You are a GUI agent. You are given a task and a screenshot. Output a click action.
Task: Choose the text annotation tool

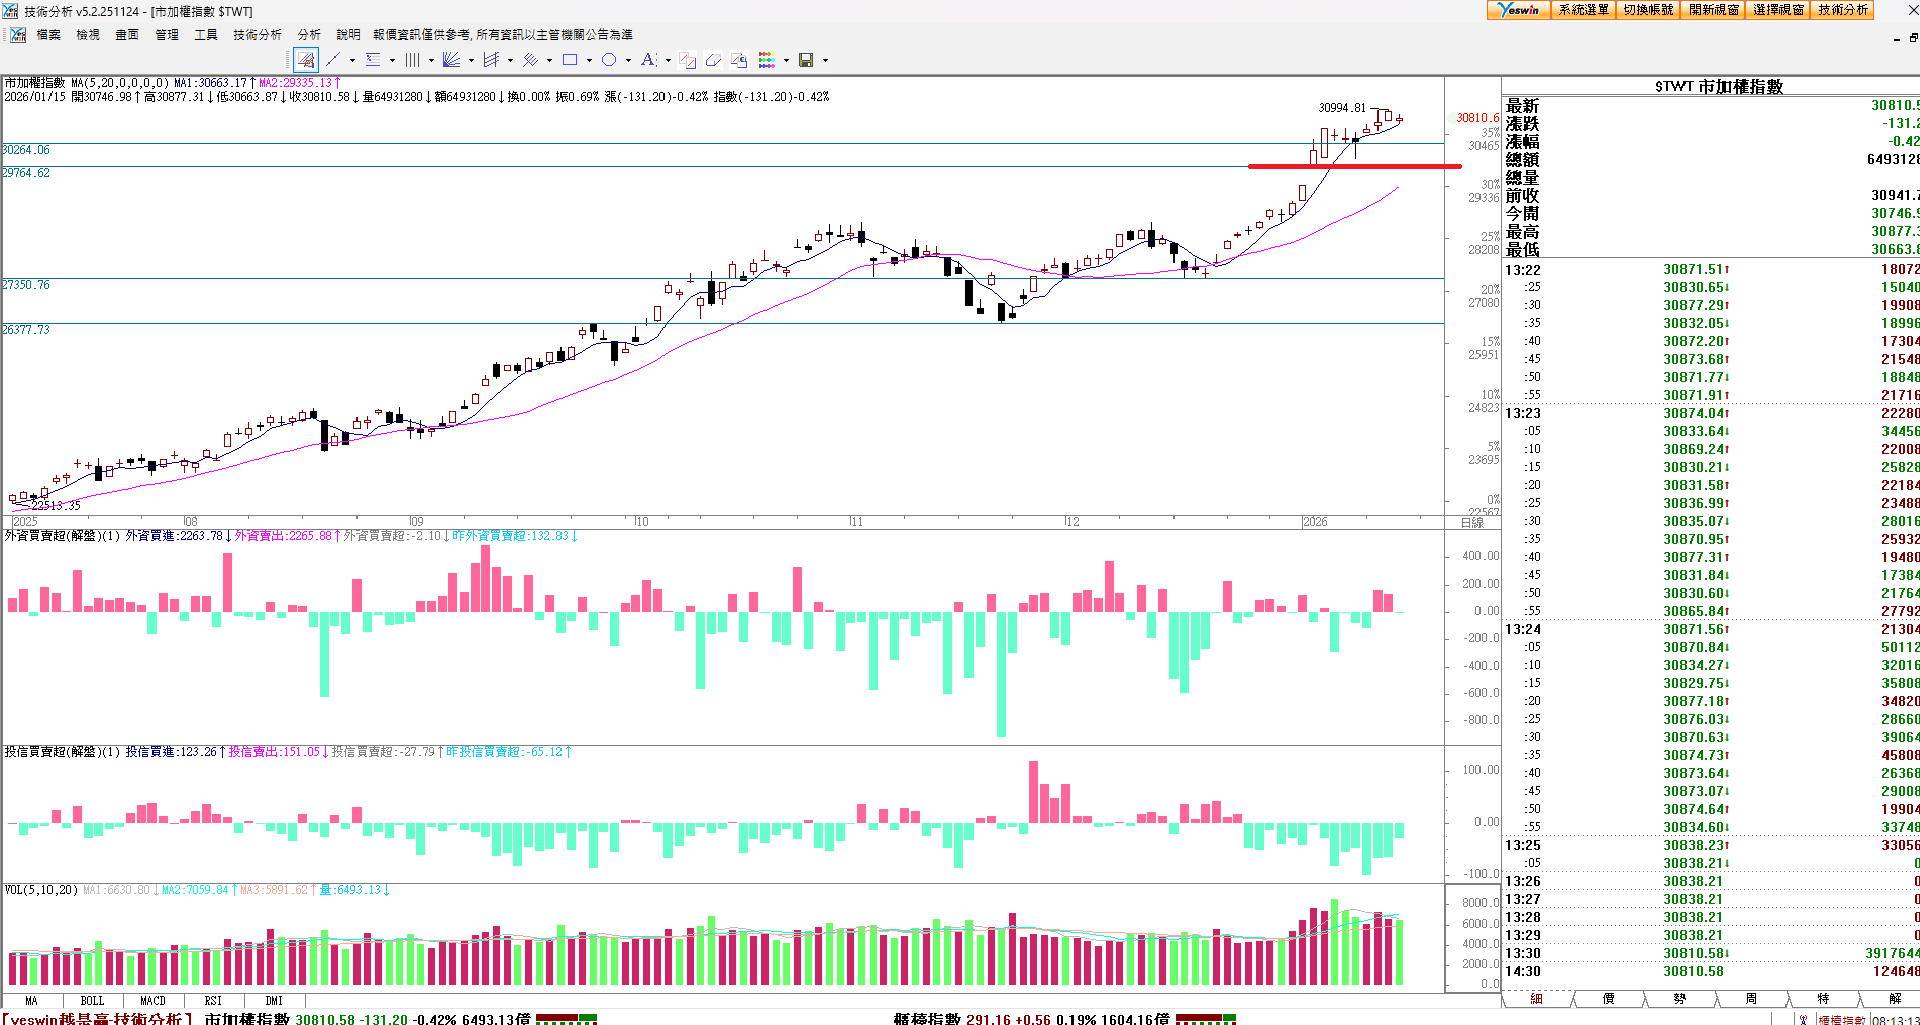pos(648,60)
